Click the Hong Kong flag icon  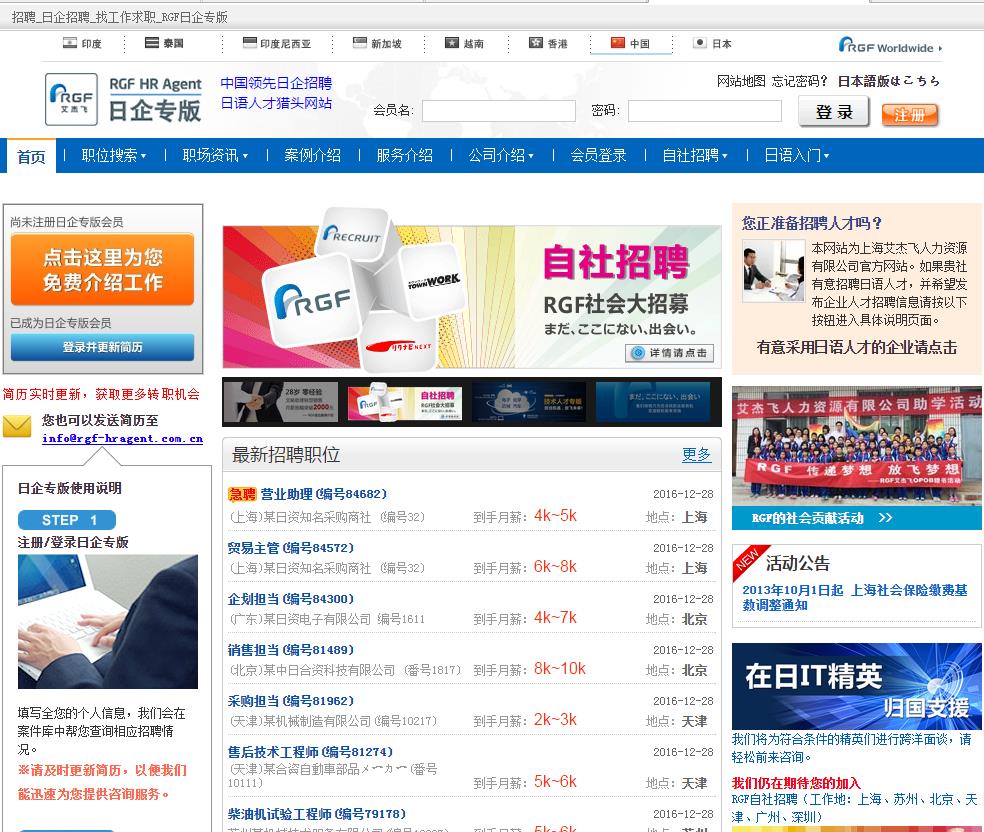coord(536,43)
